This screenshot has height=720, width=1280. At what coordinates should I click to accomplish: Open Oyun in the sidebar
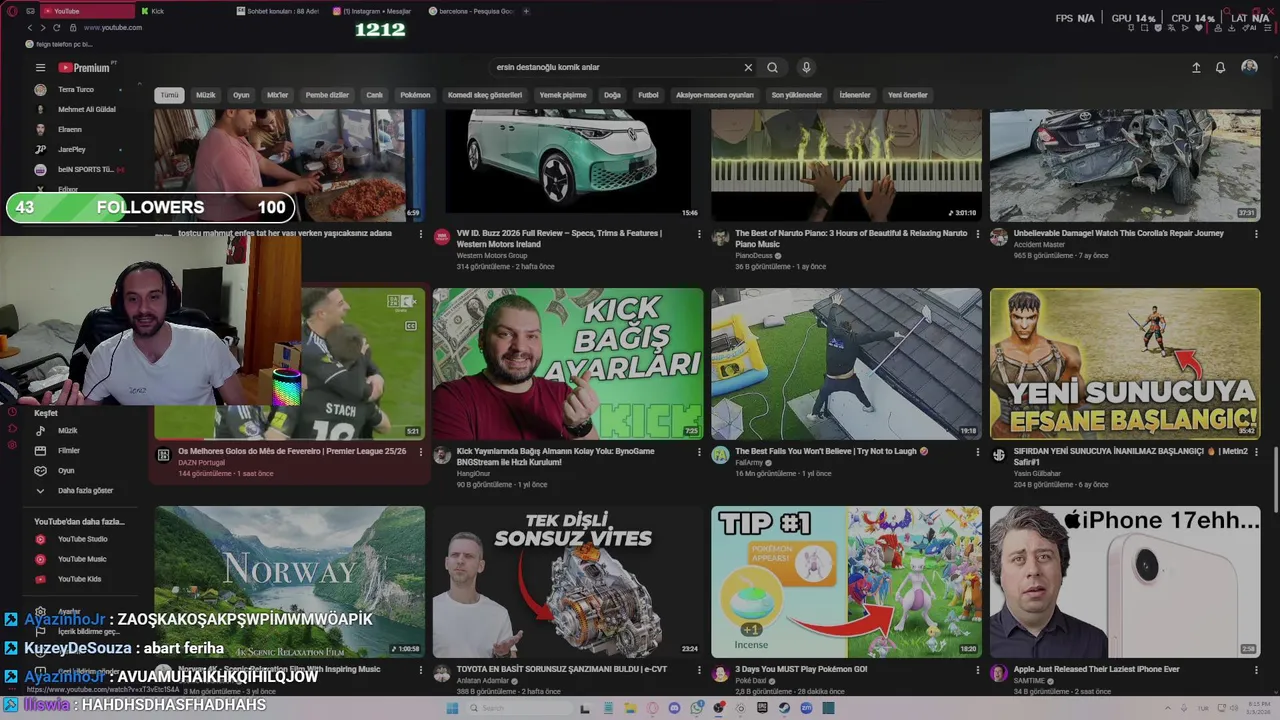[66, 471]
